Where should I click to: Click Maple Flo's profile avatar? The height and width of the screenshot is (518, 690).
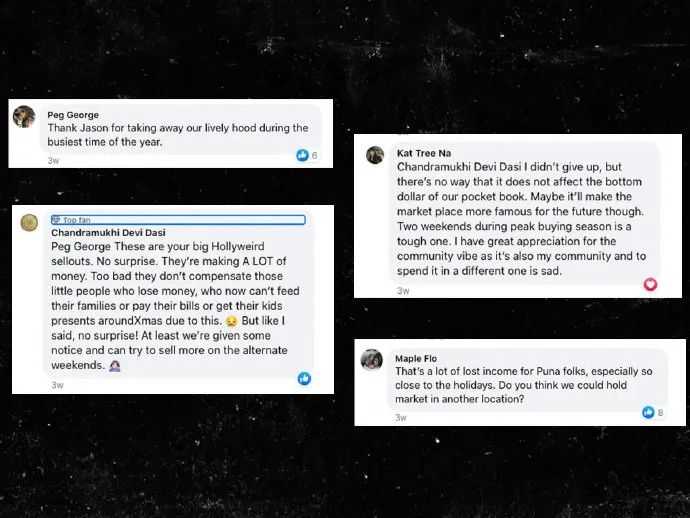point(372,360)
